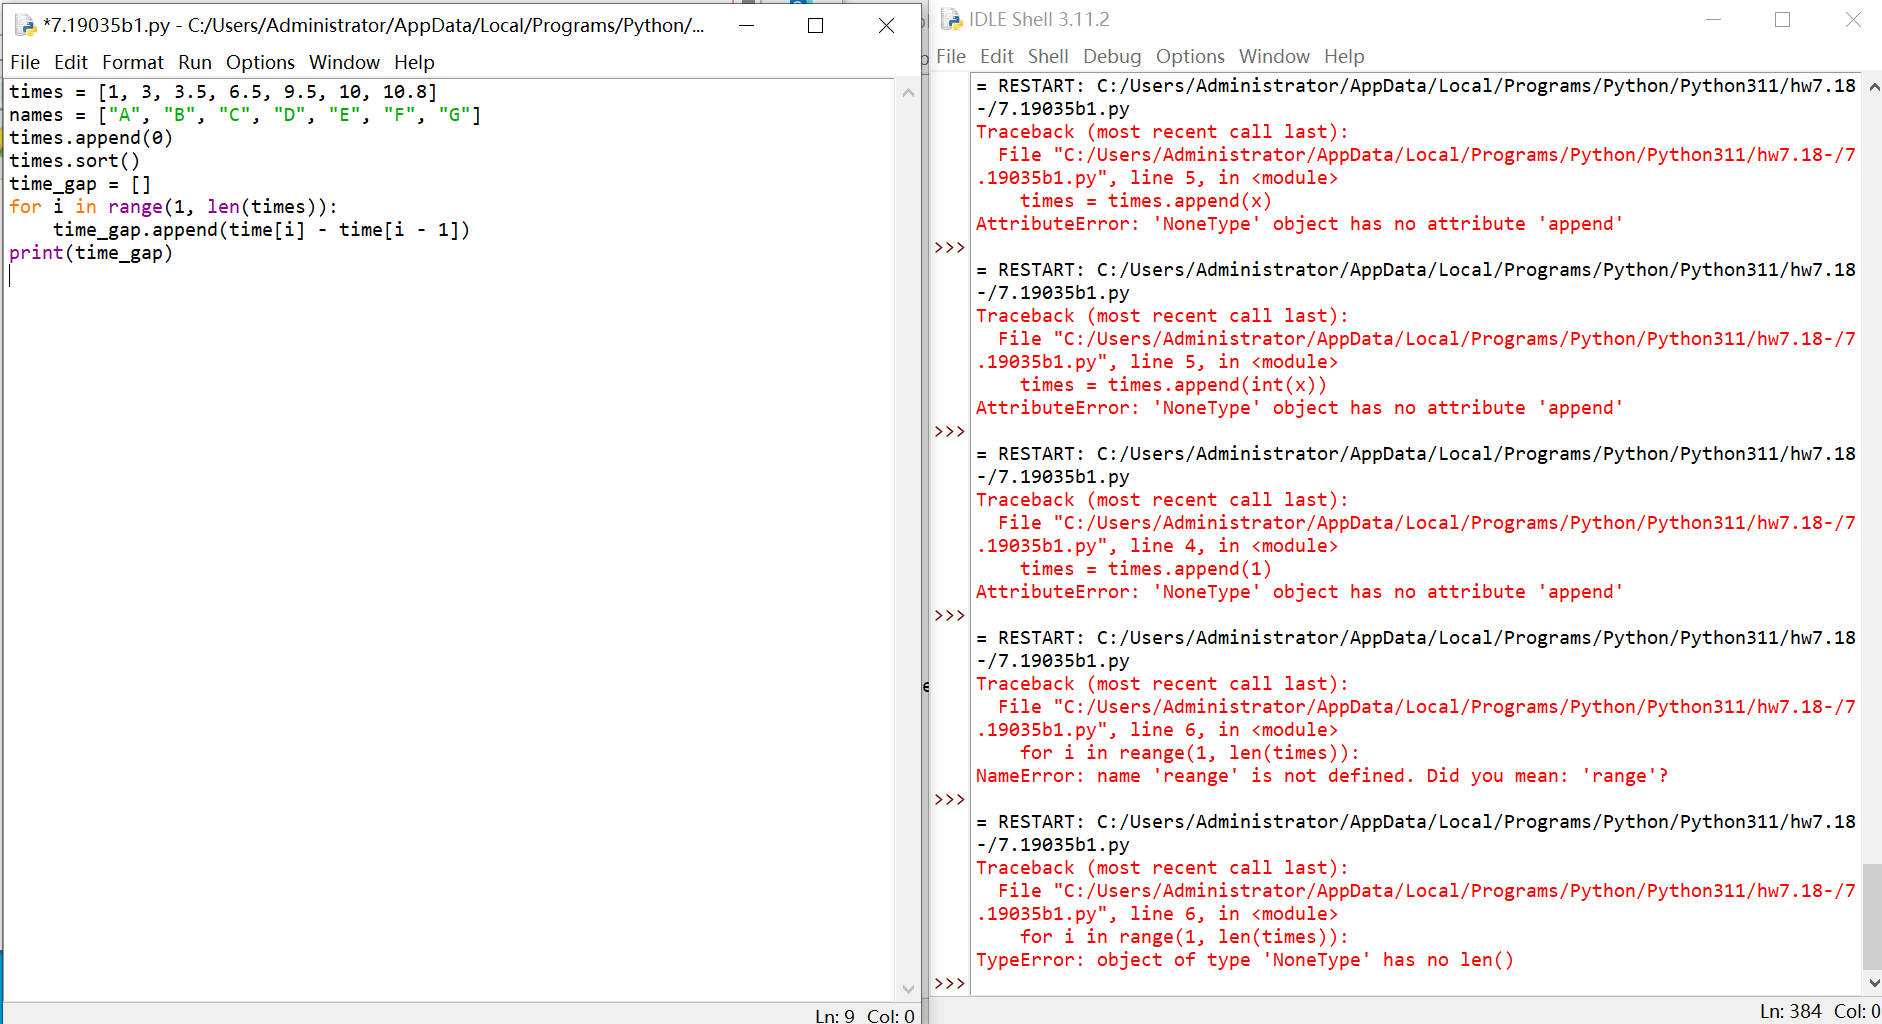Open Edit menu in editor window
This screenshot has width=1882, height=1024.
(x=71, y=62)
